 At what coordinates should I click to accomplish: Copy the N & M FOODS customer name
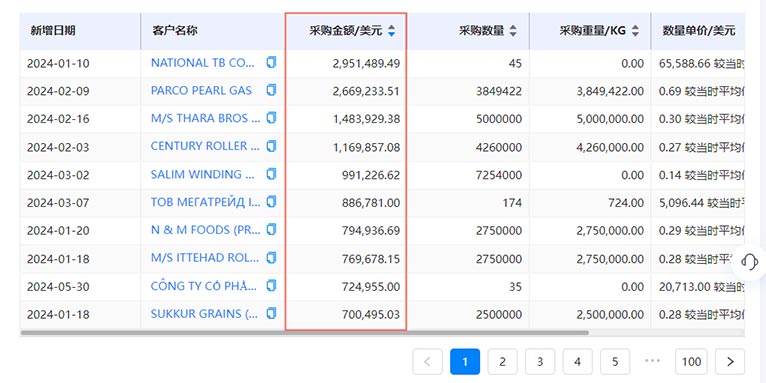coord(271,230)
